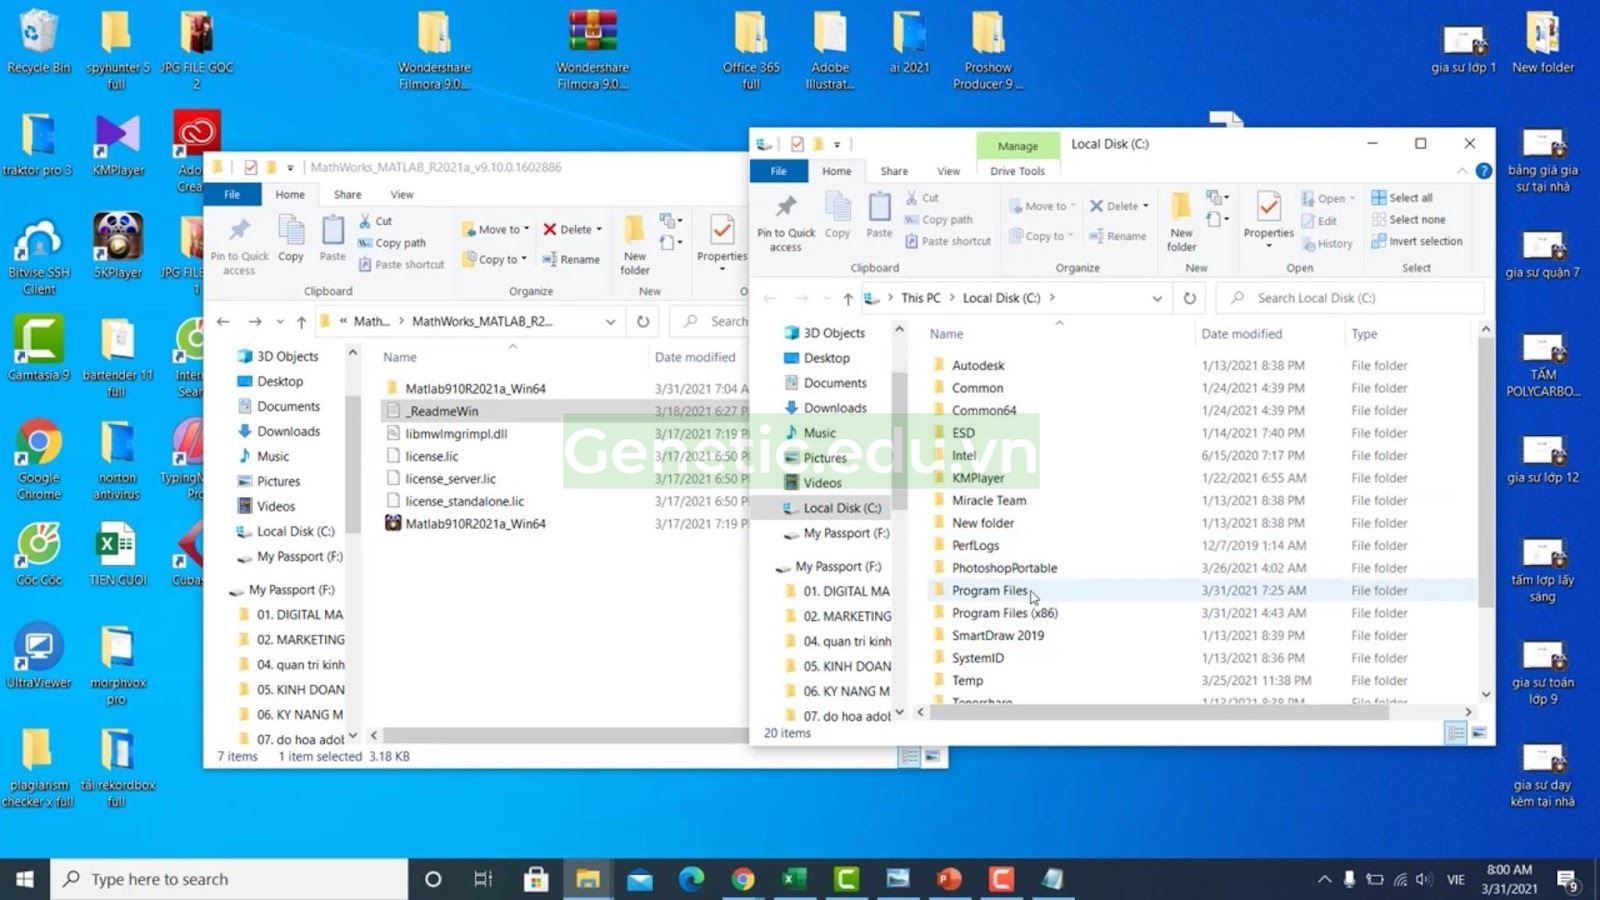This screenshot has height=900, width=1600.
Task: Open Share tab in MATLAB folder window
Action: point(347,194)
